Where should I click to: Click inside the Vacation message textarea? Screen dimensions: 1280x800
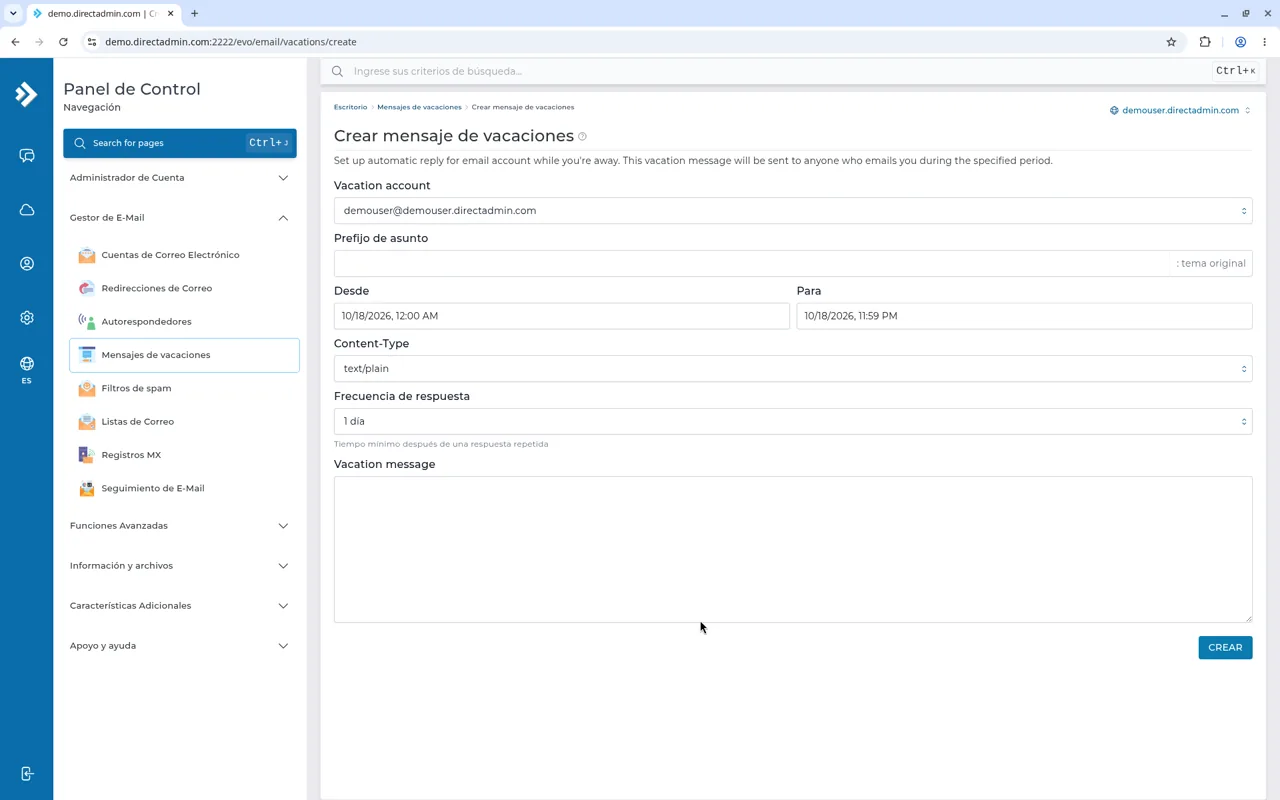[x=793, y=549]
